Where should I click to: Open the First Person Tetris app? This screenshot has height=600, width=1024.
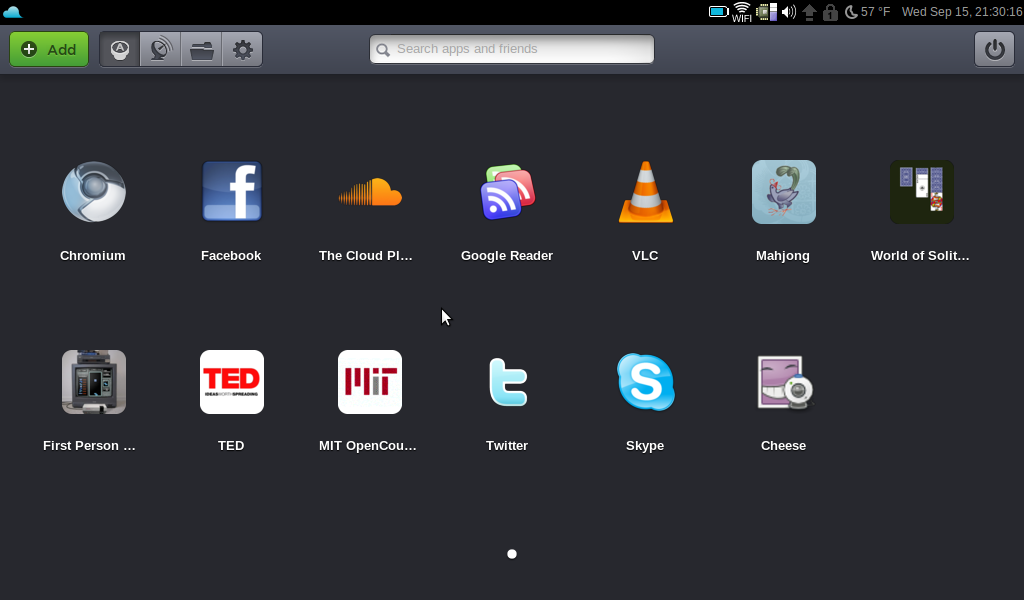pyautogui.click(x=93, y=382)
